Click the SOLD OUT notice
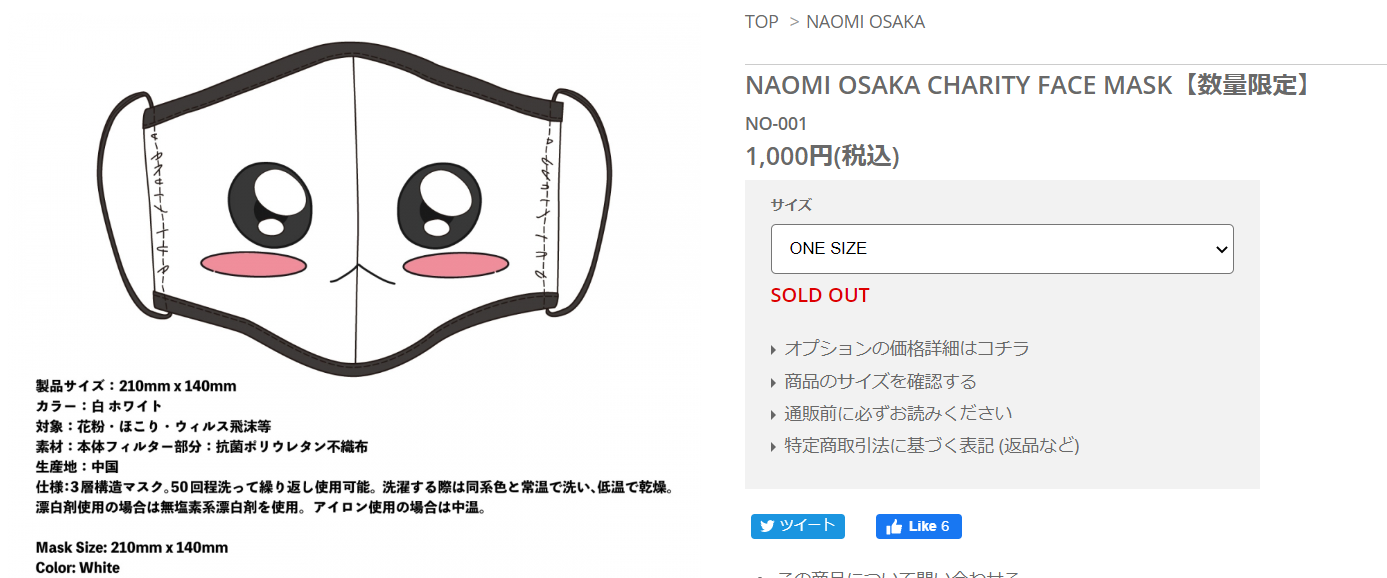1387x578 pixels. pos(818,295)
